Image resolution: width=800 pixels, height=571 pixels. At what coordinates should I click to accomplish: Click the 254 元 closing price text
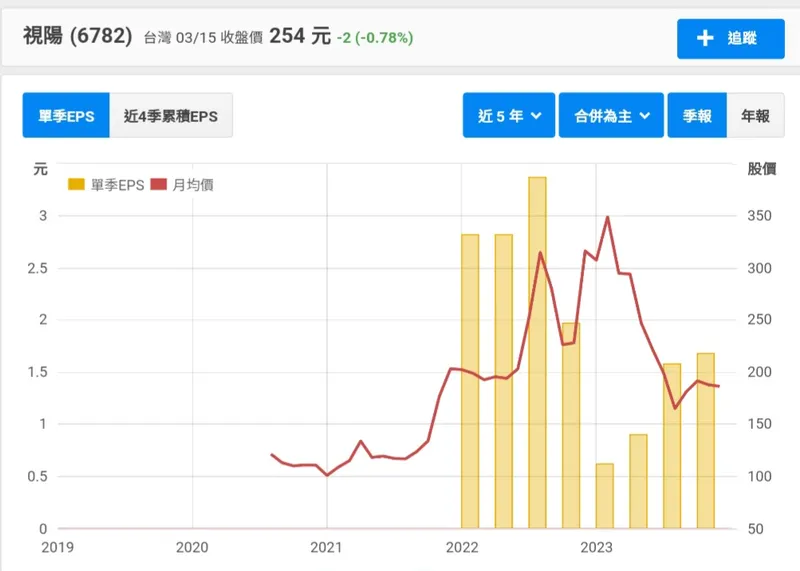[x=300, y=37]
